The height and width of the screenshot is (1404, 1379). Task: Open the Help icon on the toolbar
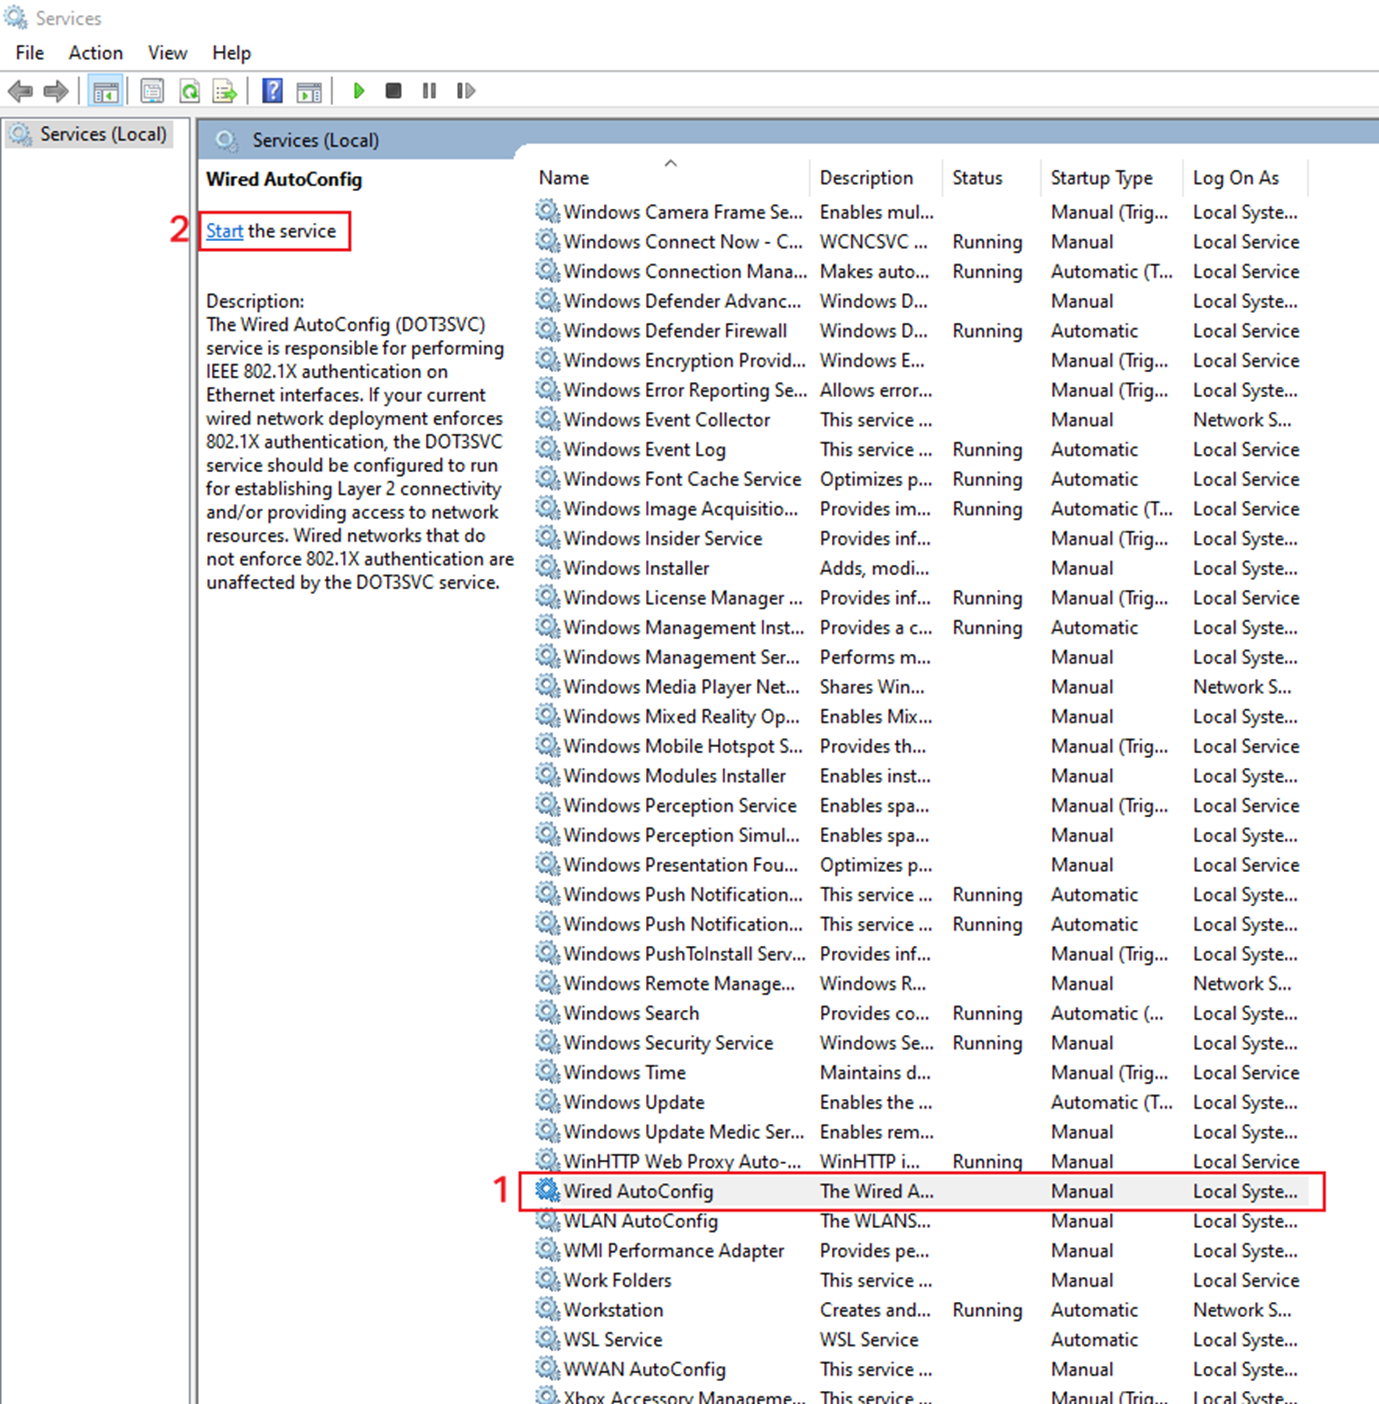[271, 91]
